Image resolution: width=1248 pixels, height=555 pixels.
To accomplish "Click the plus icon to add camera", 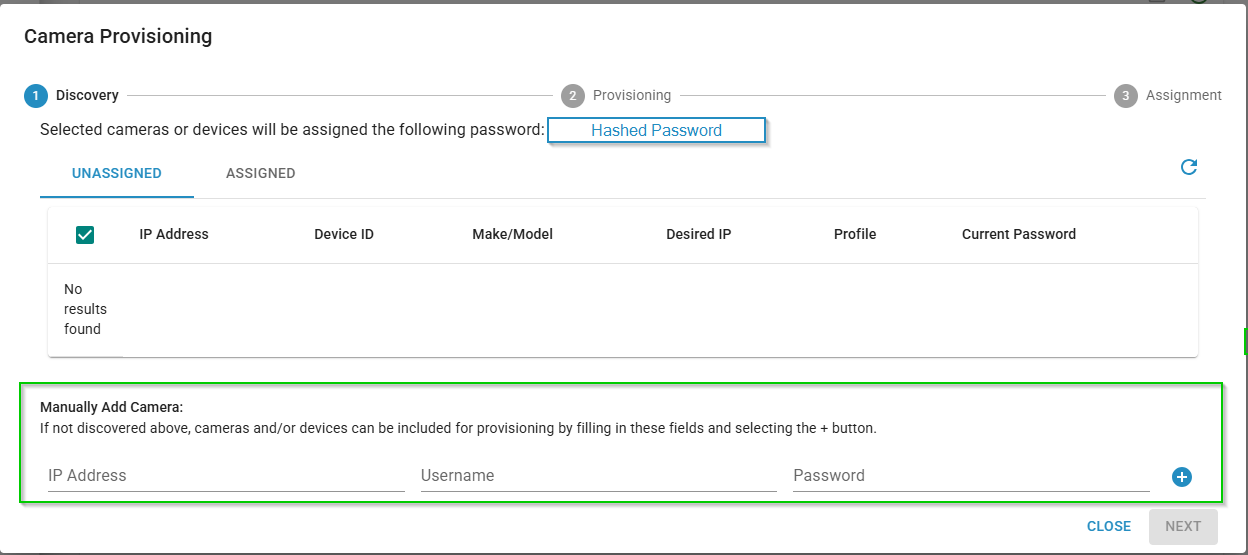I will tap(1181, 477).
